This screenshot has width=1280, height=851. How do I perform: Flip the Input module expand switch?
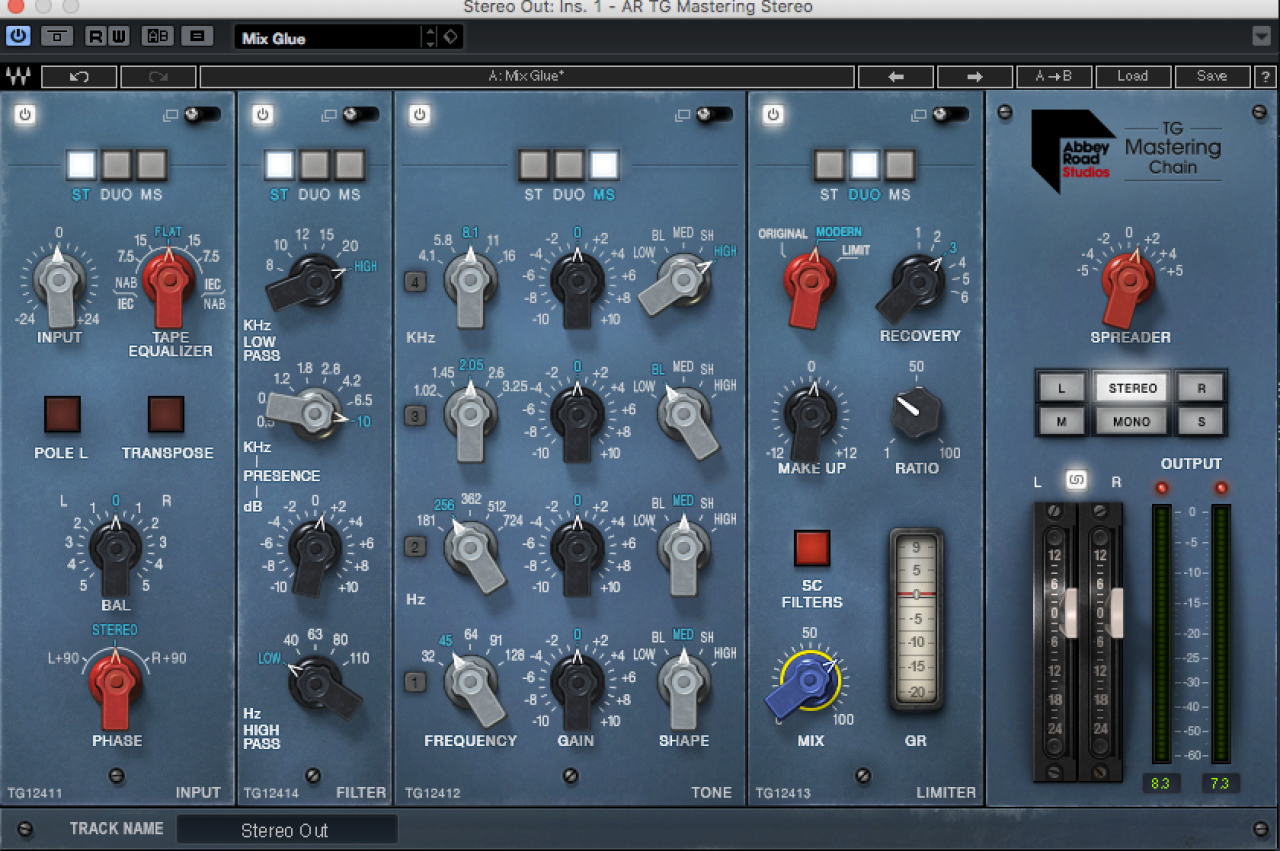(201, 115)
